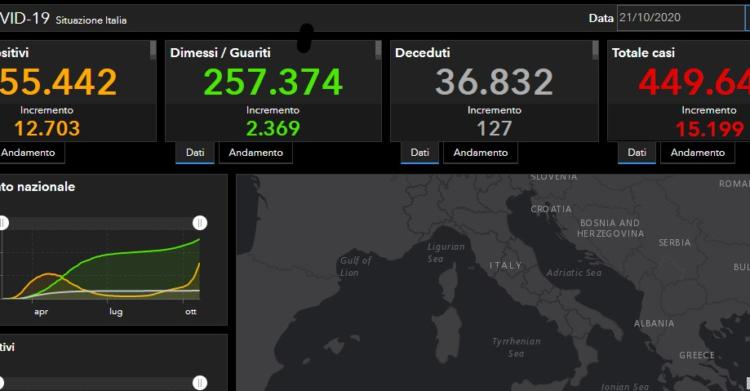Viewport: 750px width, 391px height.
Task: Click right range handle of the lower chart
Action: point(200,383)
